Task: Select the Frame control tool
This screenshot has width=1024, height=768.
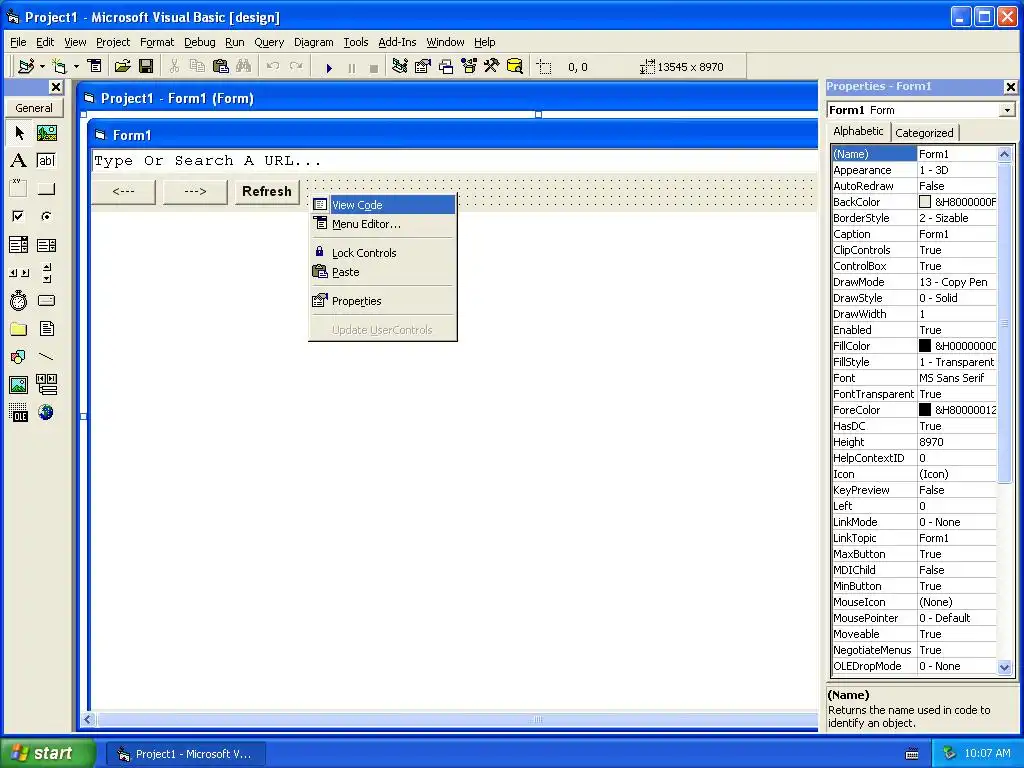Action: click(19, 189)
